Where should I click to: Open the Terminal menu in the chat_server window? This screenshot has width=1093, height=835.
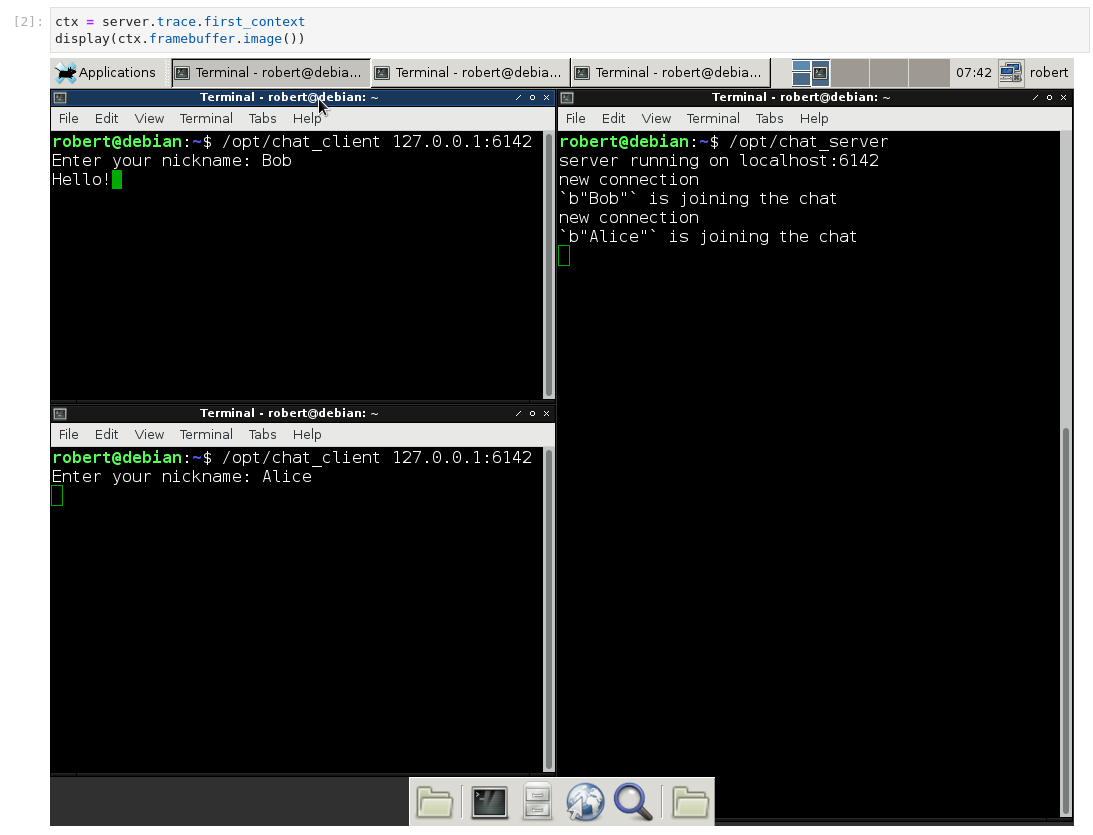(x=713, y=118)
